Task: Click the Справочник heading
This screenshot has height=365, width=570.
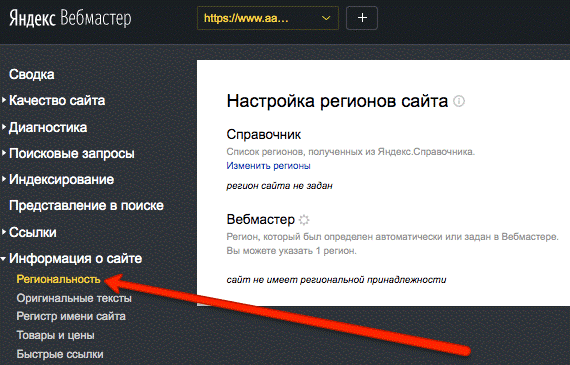Action: click(x=264, y=135)
